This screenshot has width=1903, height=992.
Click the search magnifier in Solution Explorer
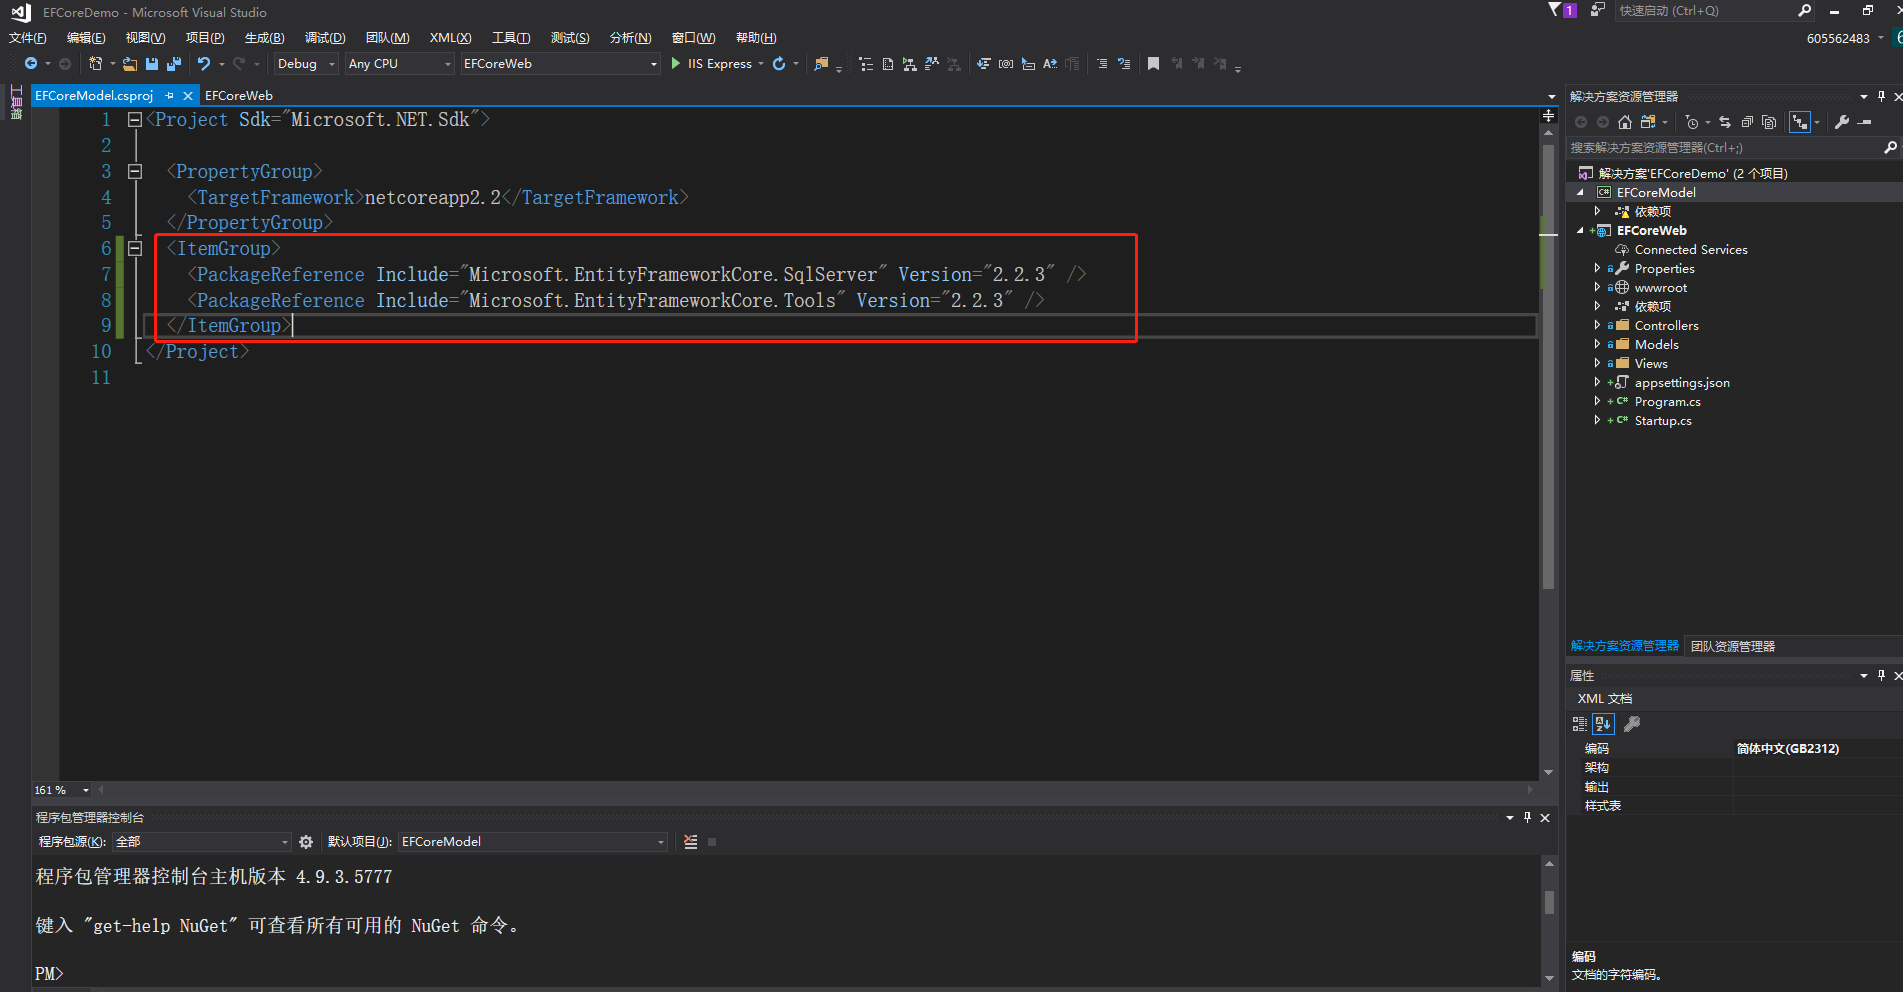tap(1890, 148)
